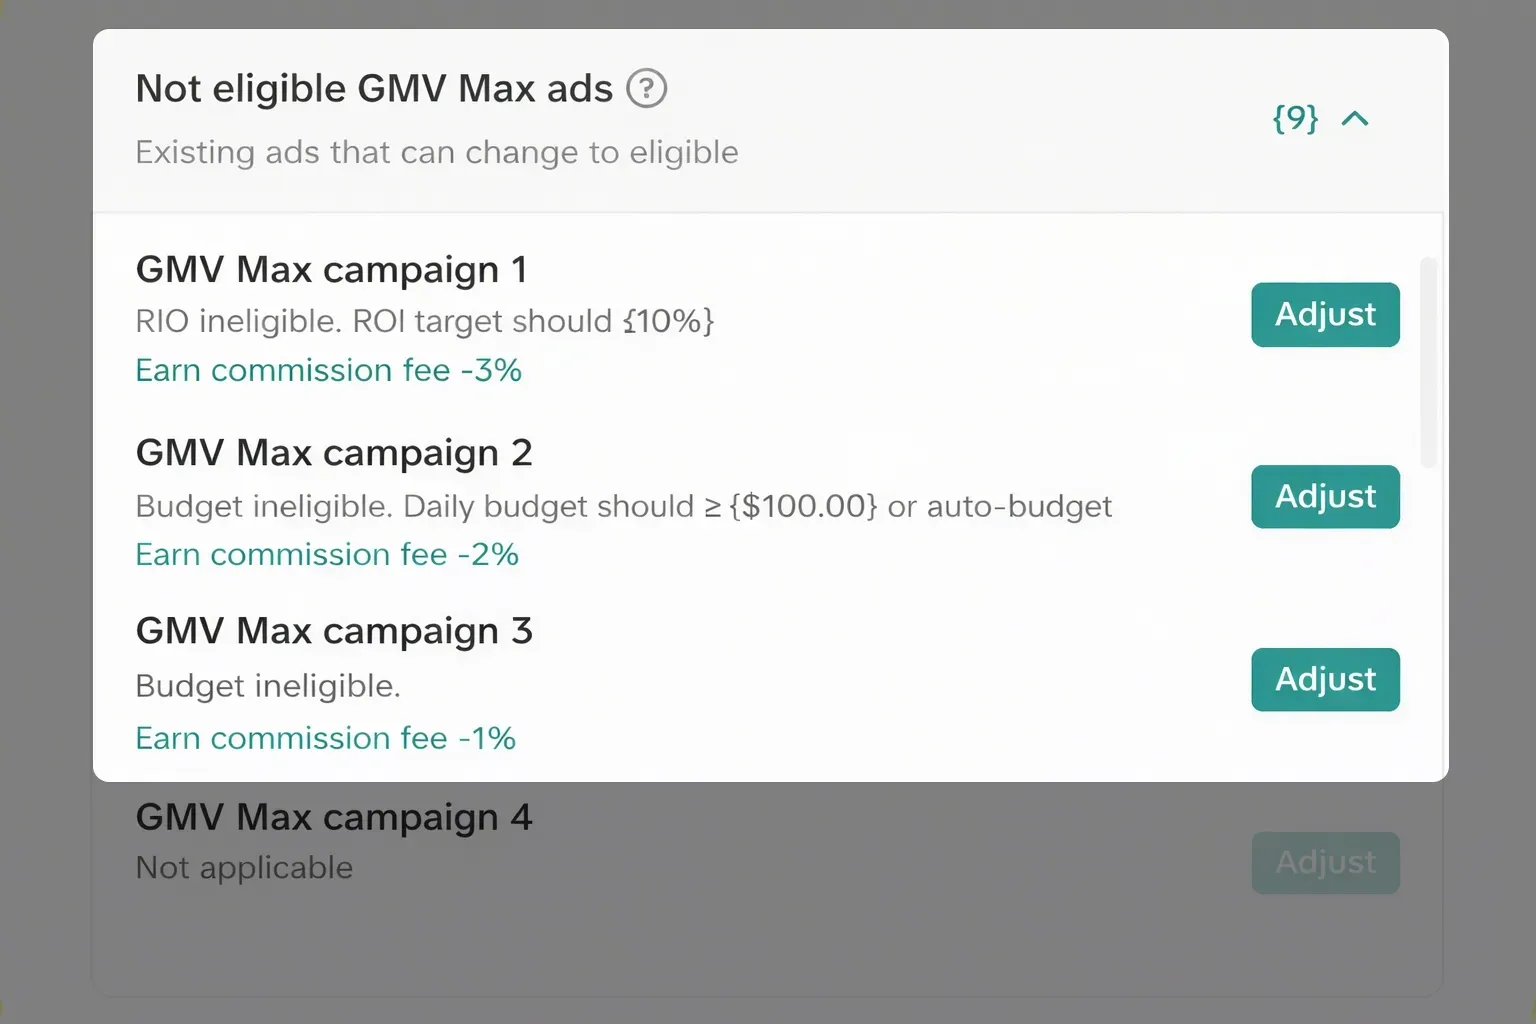This screenshot has height=1024, width=1536.
Task: Select the {9} ad count indicator
Action: click(1295, 119)
